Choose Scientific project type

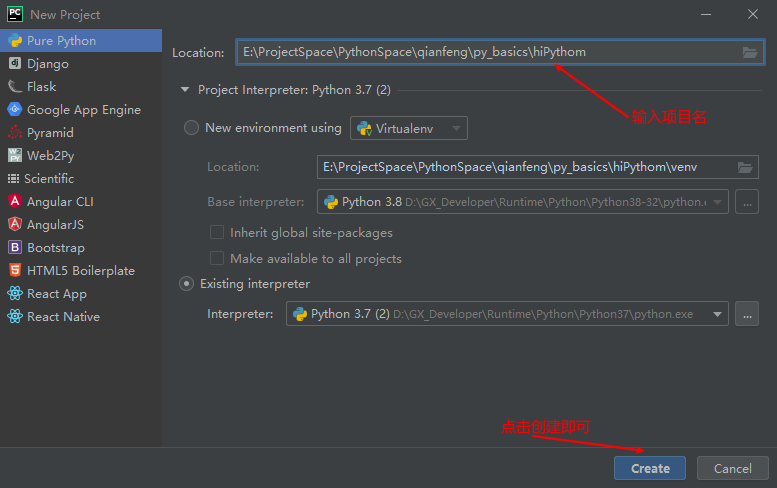[81, 178]
